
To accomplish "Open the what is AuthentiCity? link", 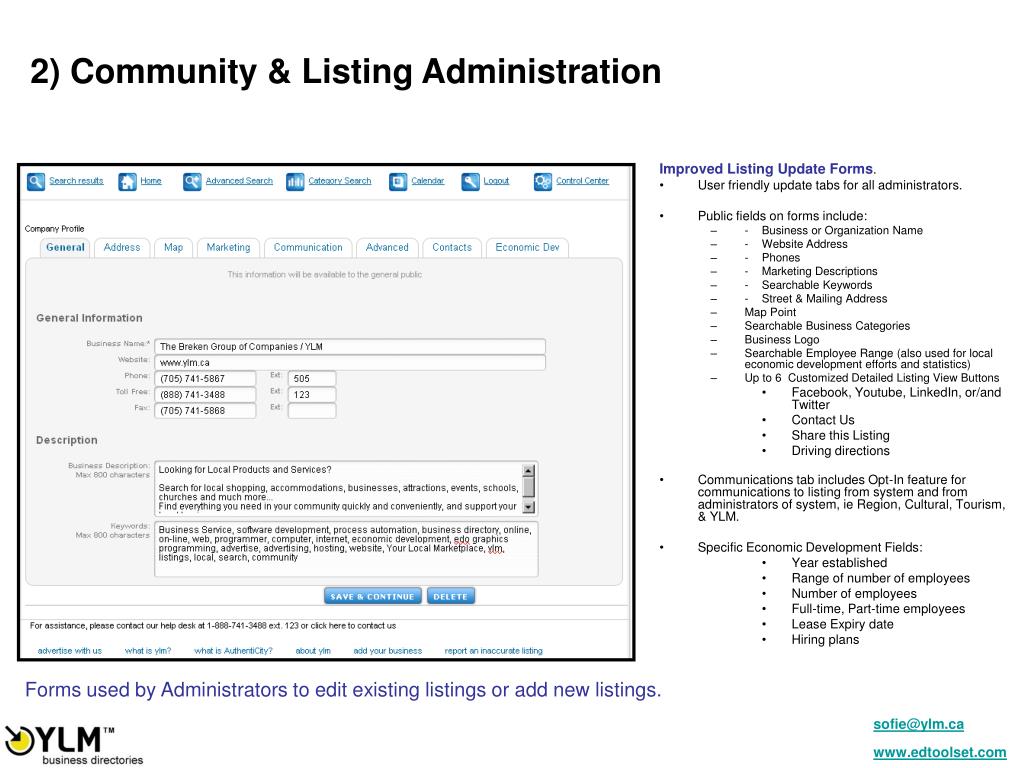I will (x=233, y=651).
